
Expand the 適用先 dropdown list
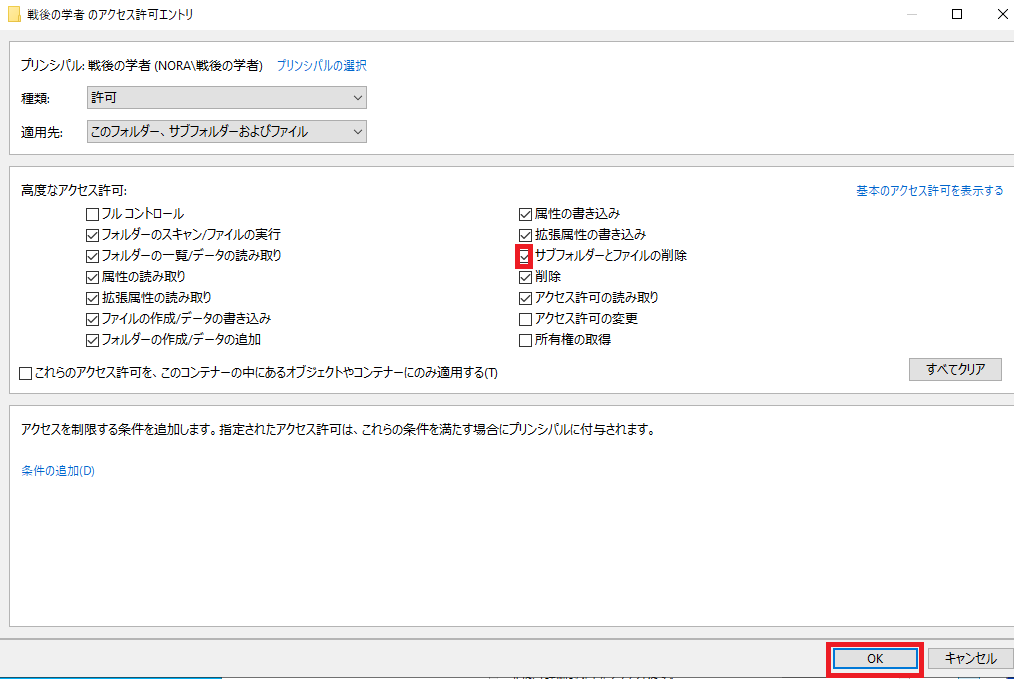pyautogui.click(x=226, y=132)
